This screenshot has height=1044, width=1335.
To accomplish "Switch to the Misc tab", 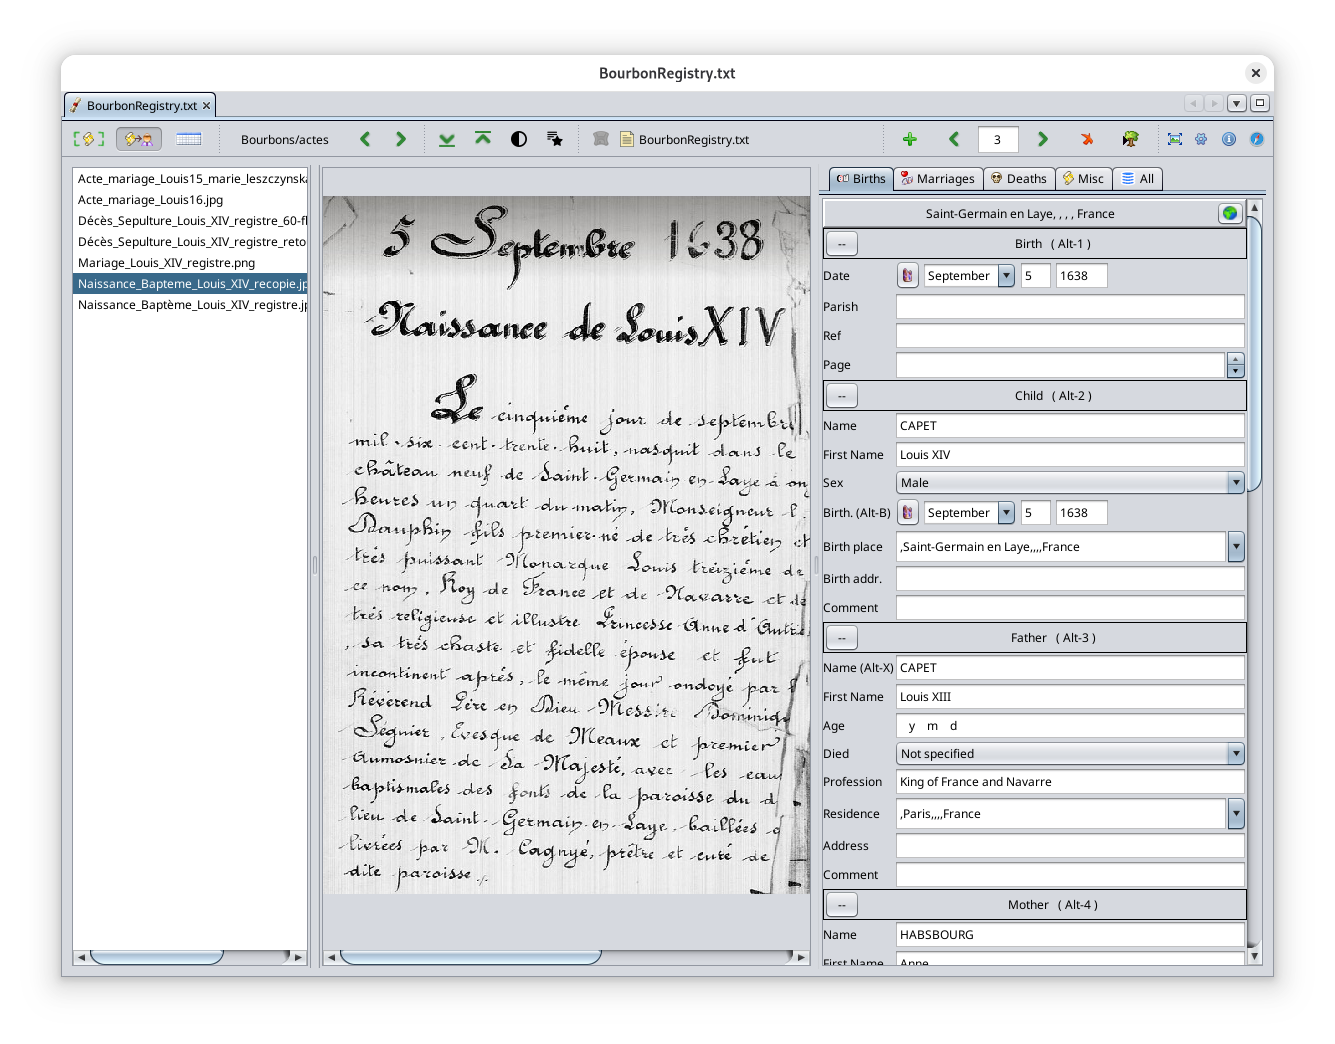I will tap(1083, 179).
